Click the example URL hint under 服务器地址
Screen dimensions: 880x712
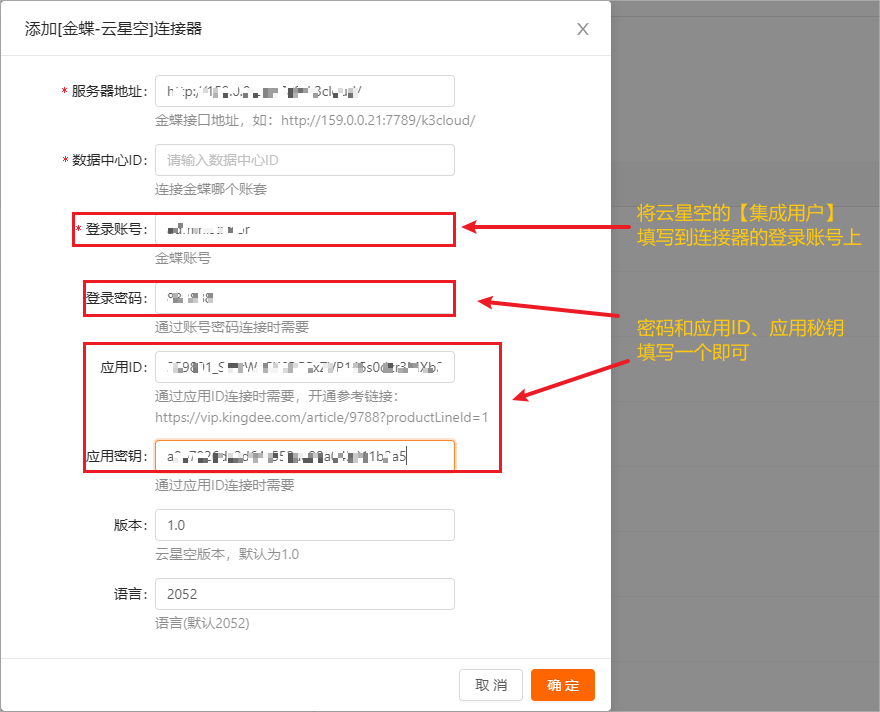314,120
